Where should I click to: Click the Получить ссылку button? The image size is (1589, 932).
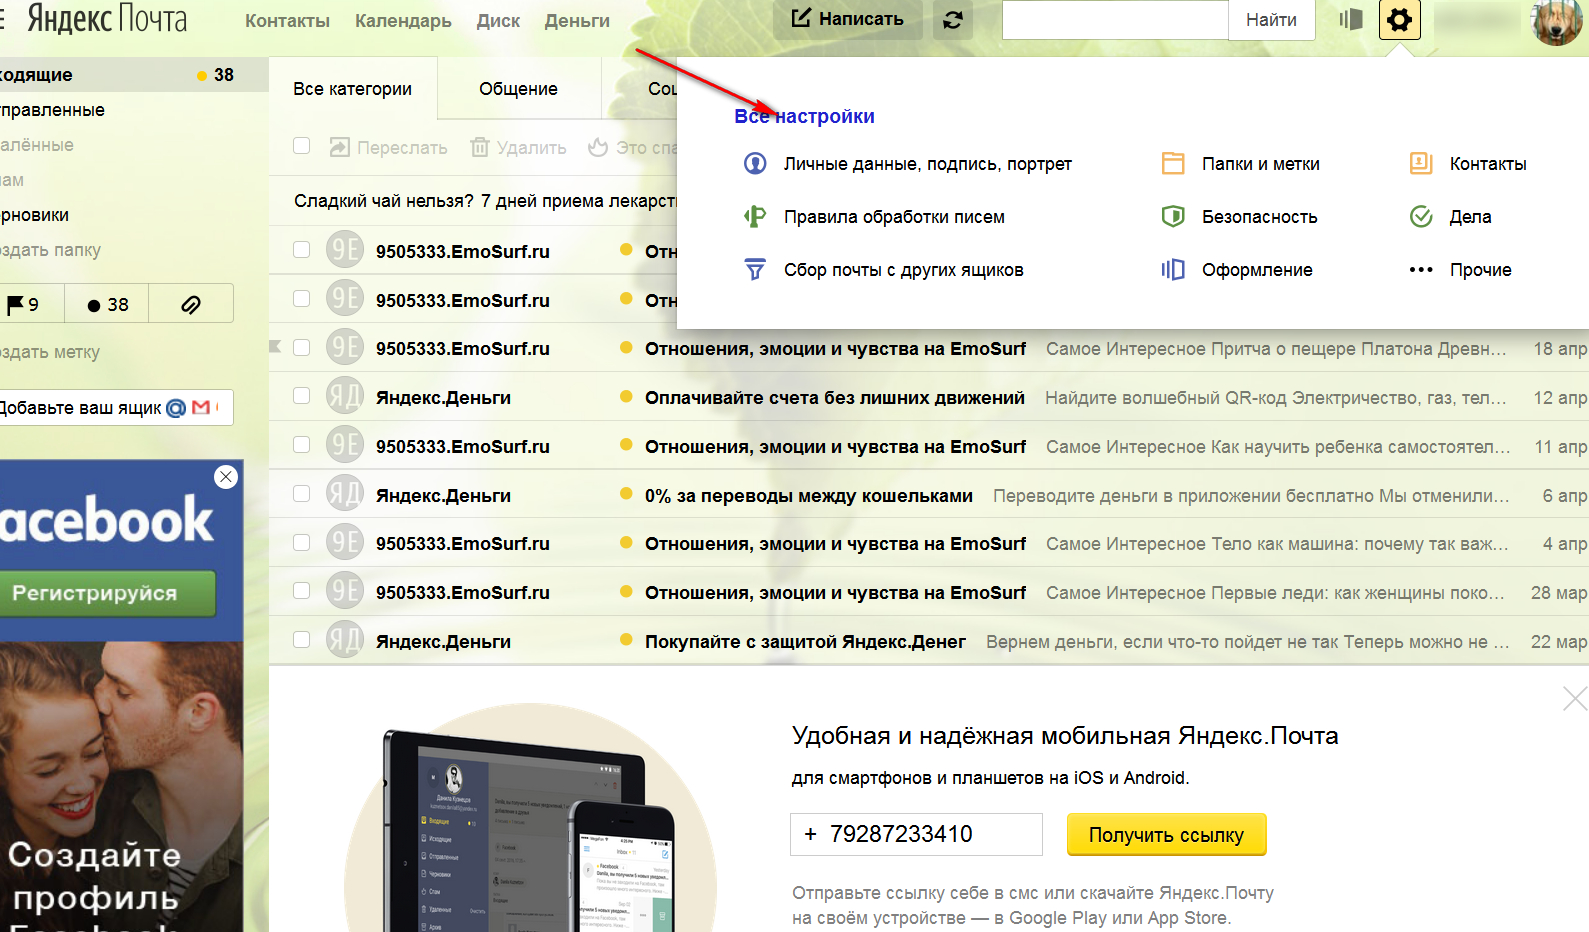tap(1166, 835)
